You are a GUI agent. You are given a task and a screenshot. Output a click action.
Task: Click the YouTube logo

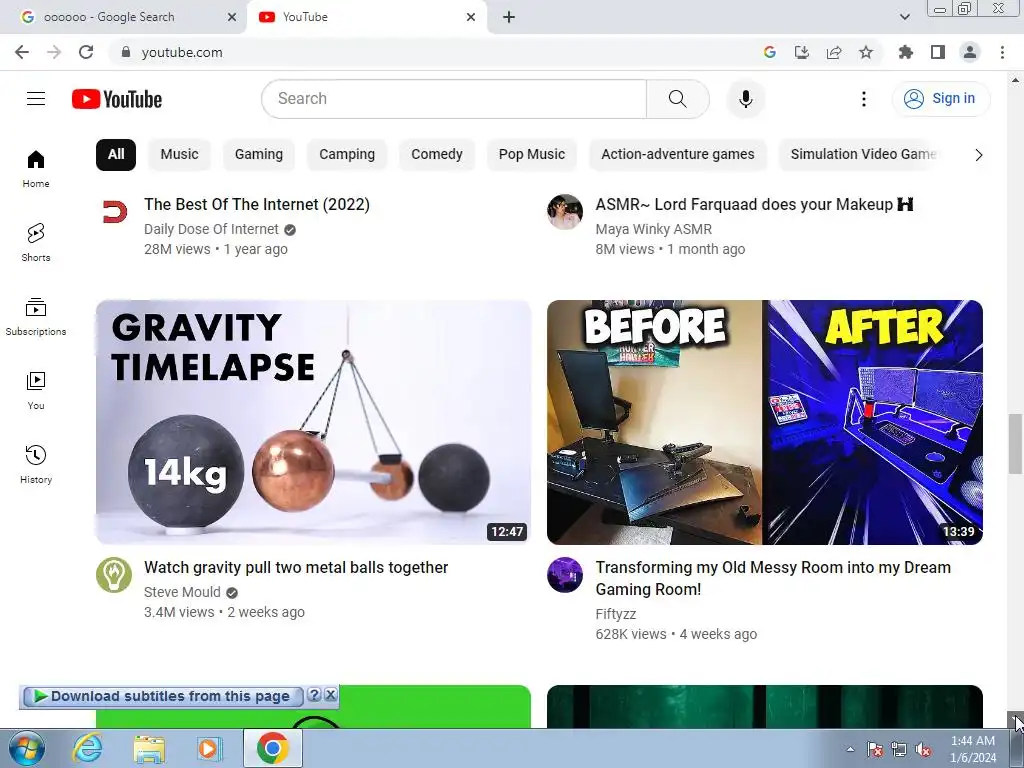tap(117, 99)
